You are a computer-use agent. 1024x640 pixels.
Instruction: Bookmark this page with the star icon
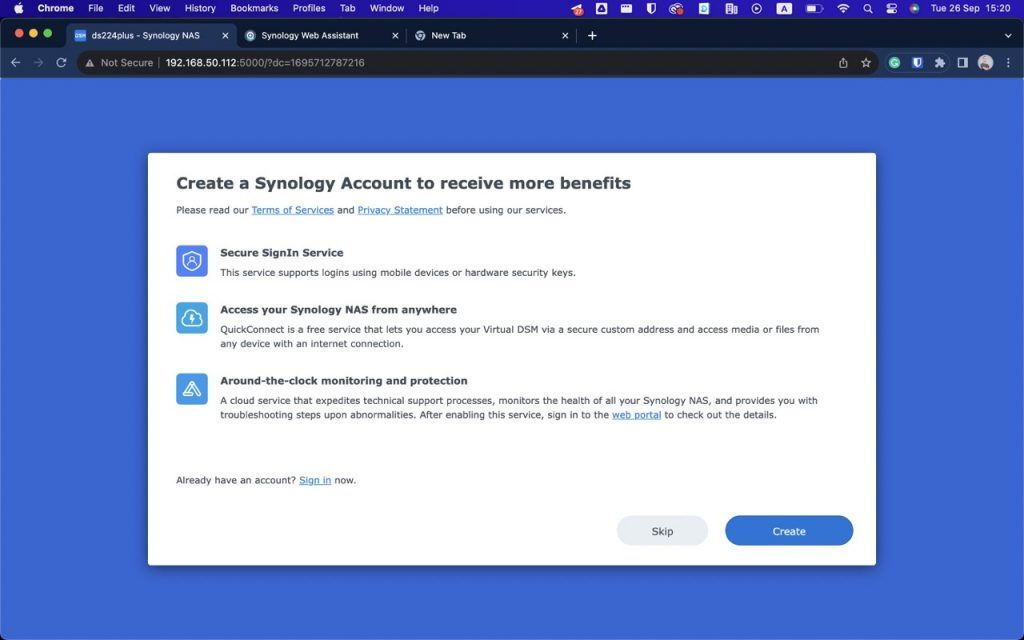(x=866, y=63)
